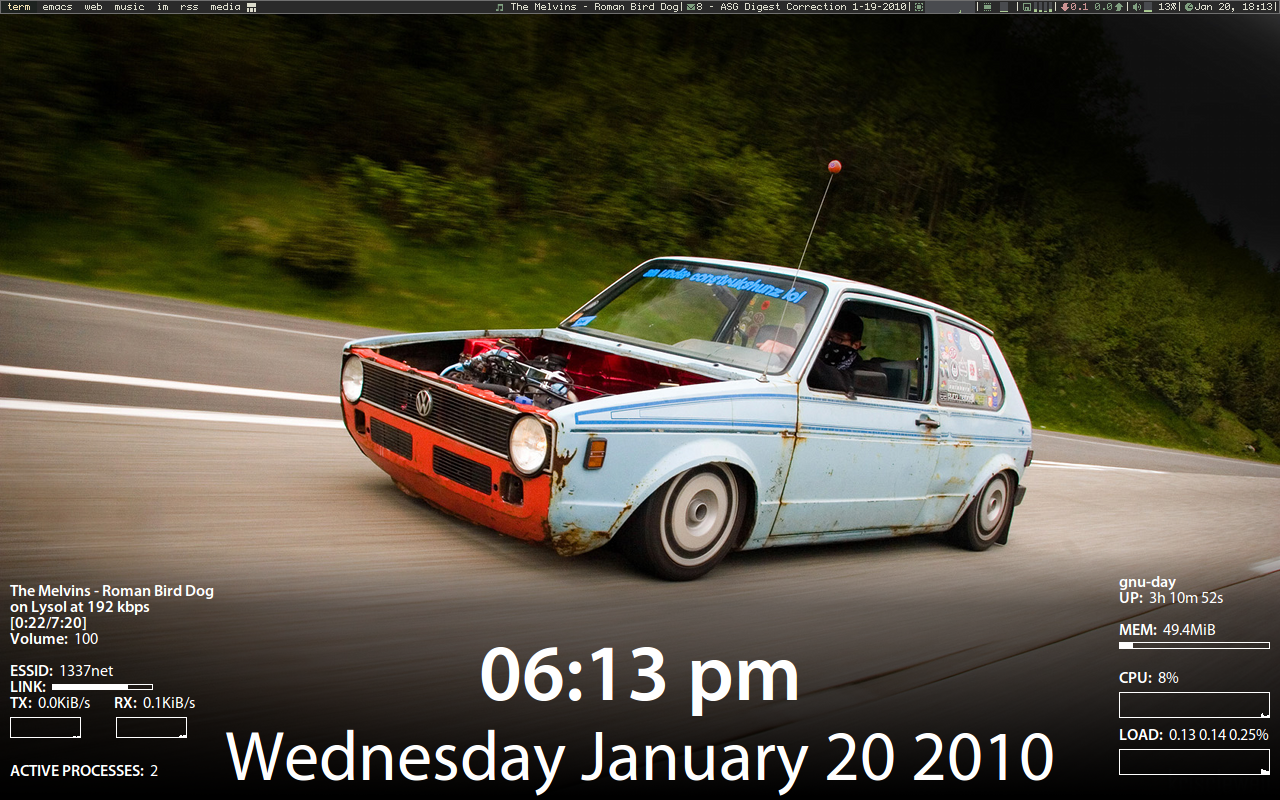Click the 'ACTIVE PROCESSES: 2' readout
The width and height of the screenshot is (1280, 800).
tap(84, 771)
